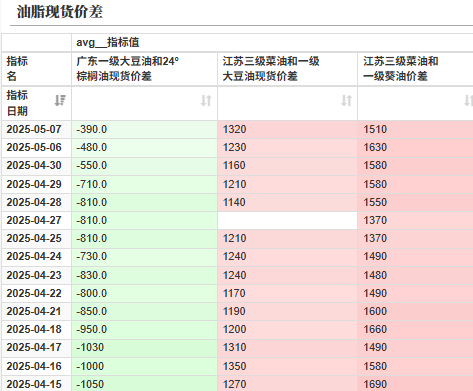The image size is (473, 391).
Task: Click the 江苏三级菜油和一级葵油价差 column header
Action: [415, 69]
